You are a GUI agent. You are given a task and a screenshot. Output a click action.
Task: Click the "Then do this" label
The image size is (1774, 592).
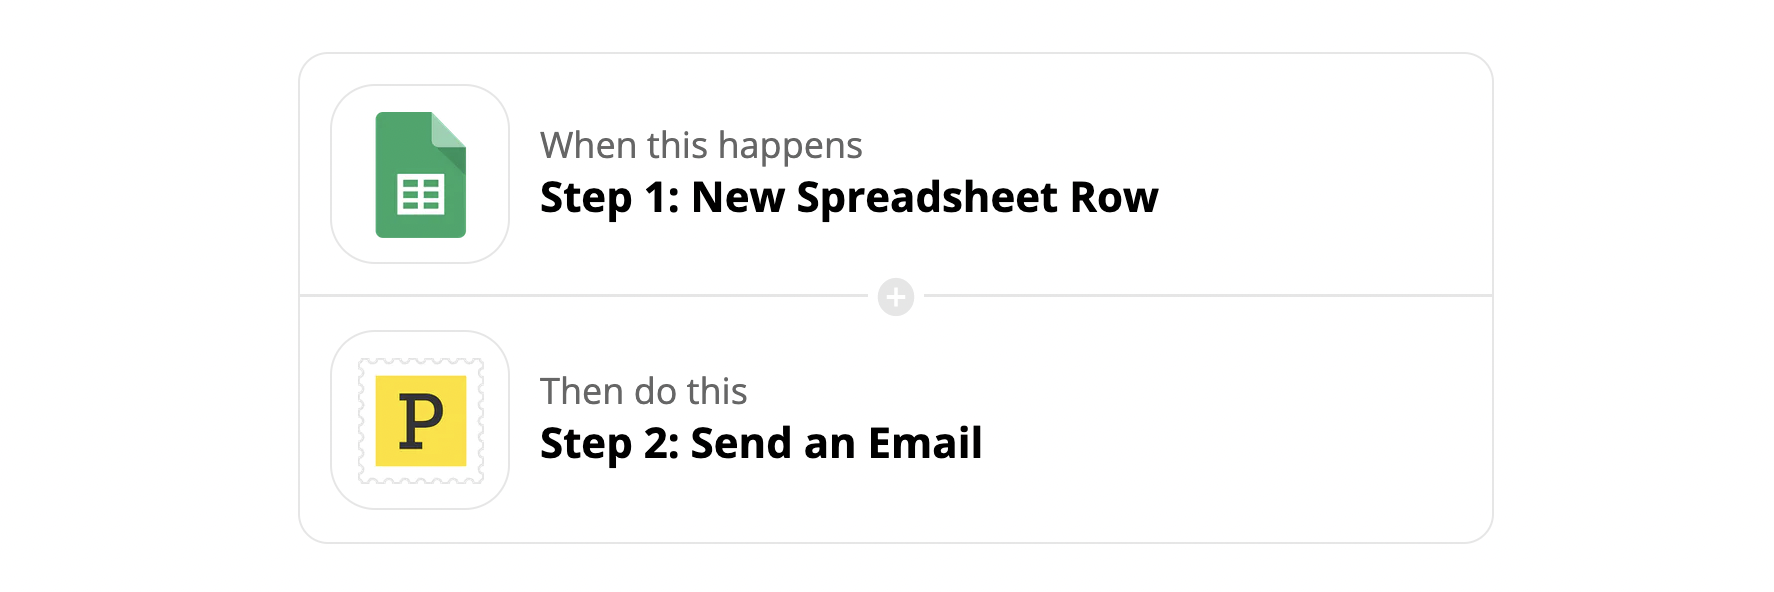tap(643, 392)
